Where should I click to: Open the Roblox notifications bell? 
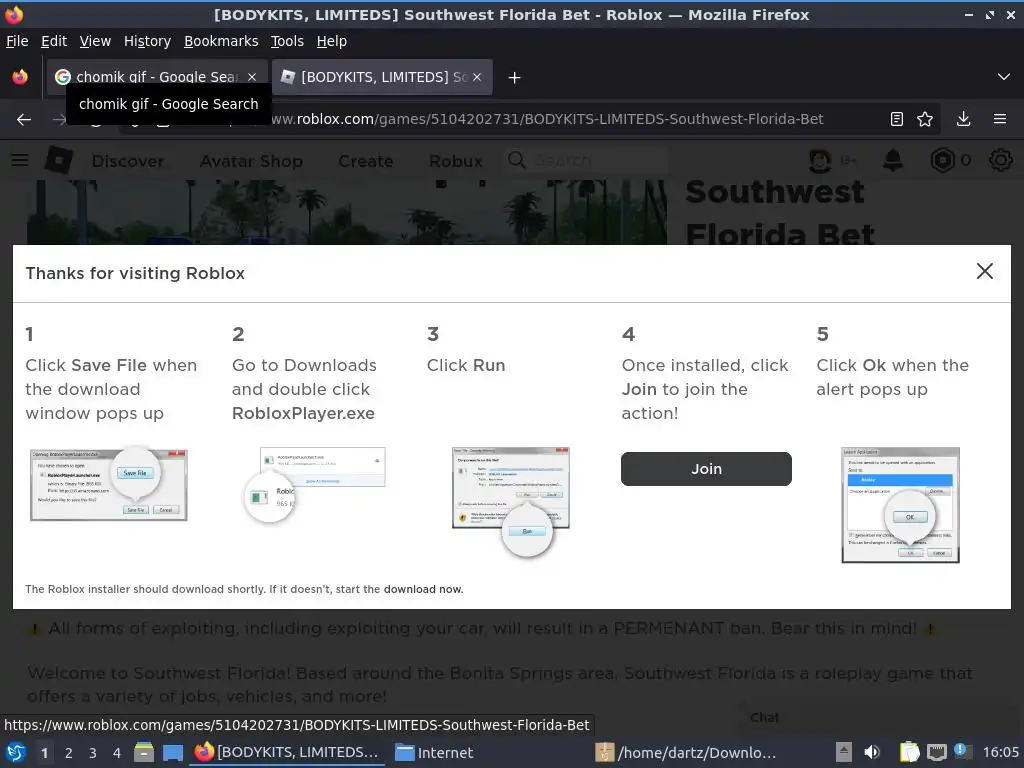pyautogui.click(x=893, y=160)
